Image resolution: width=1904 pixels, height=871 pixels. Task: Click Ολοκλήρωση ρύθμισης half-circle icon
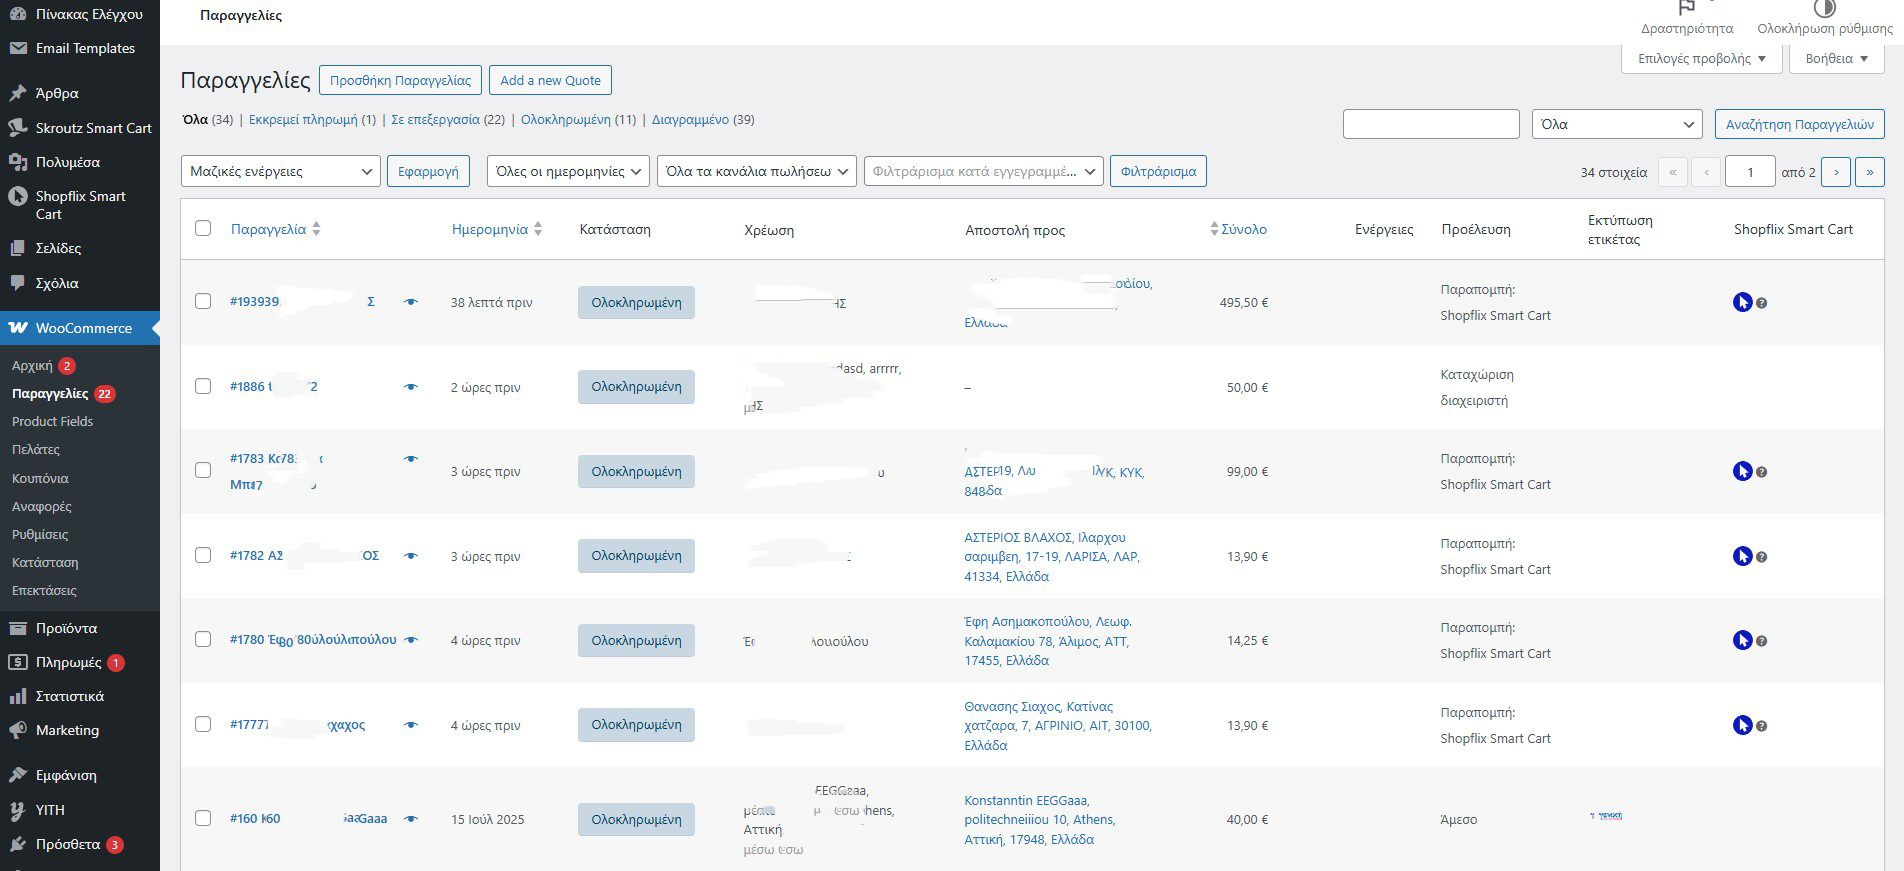(1824, 9)
